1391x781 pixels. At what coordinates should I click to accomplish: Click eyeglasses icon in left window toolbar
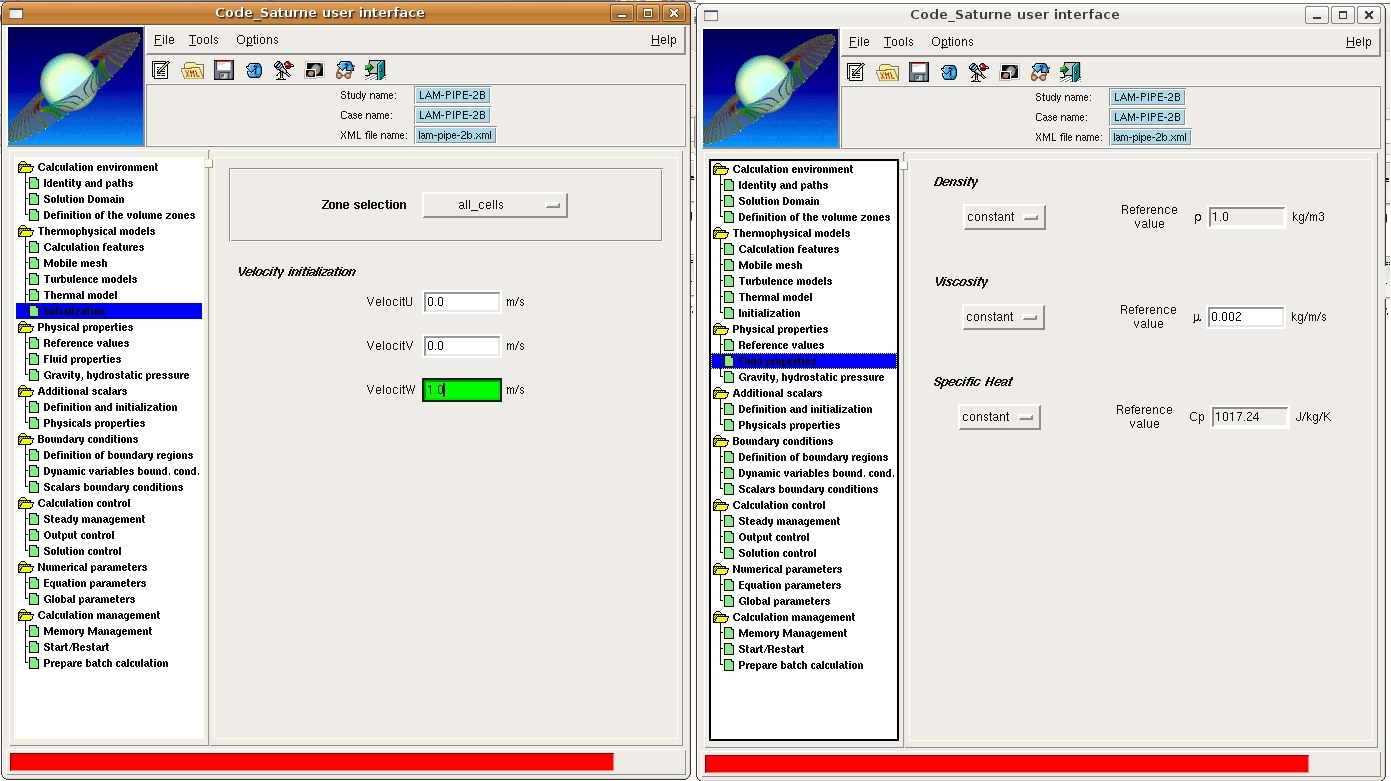(345, 70)
